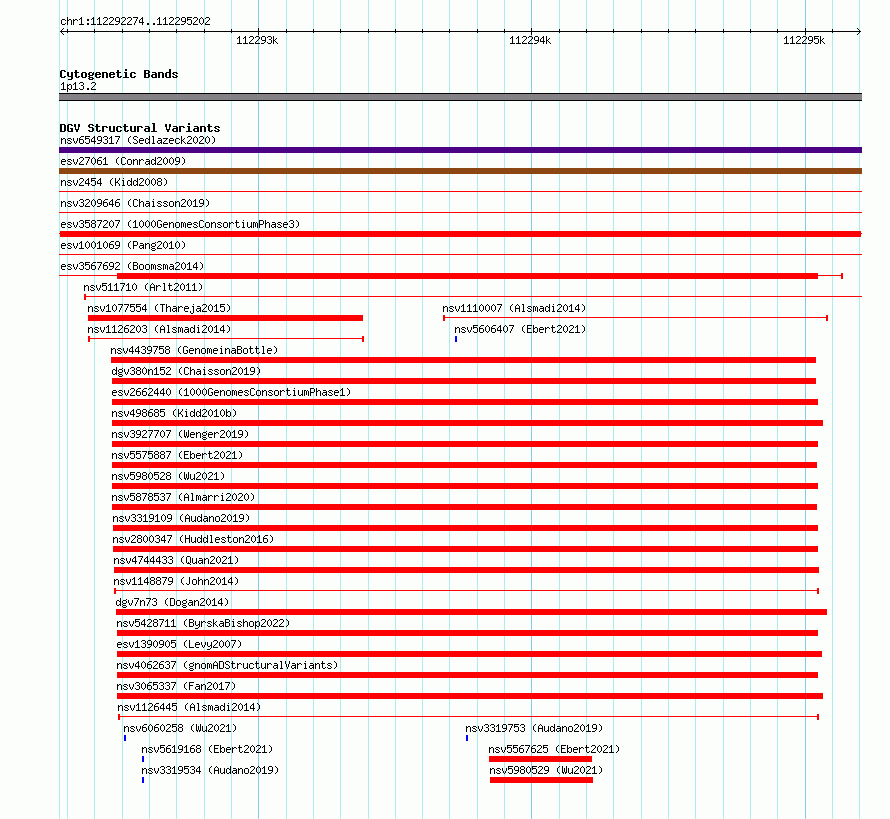Screen dimensions: 890x819
Task: Click the blue nsv3319753 variant marker
Action: (x=467, y=738)
